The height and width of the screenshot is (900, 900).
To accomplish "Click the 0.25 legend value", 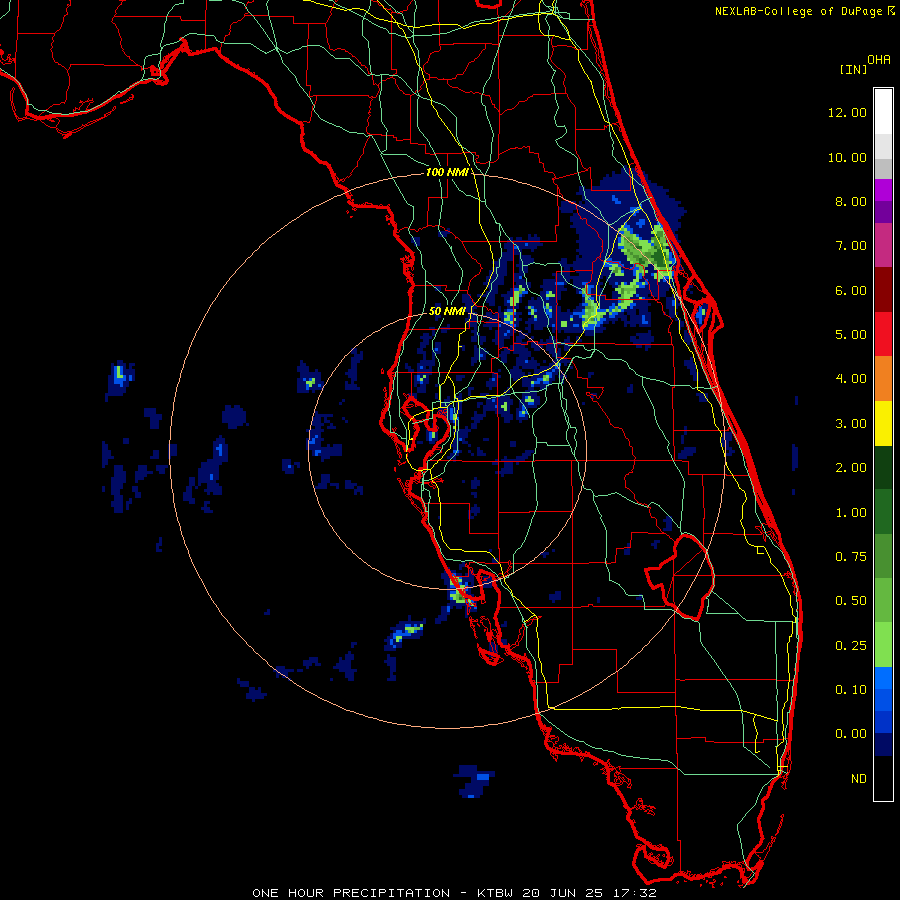I will click(851, 646).
